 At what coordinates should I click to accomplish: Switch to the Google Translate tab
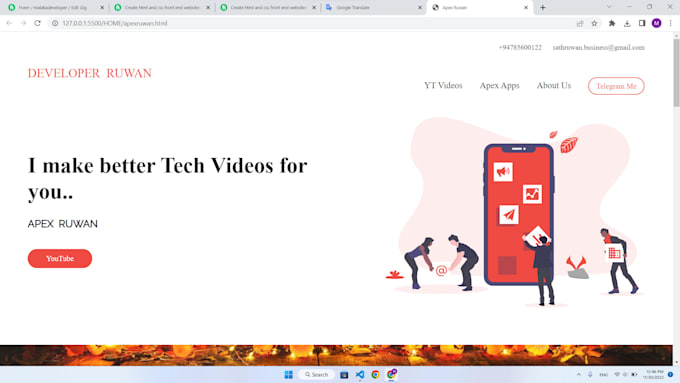click(374, 7)
